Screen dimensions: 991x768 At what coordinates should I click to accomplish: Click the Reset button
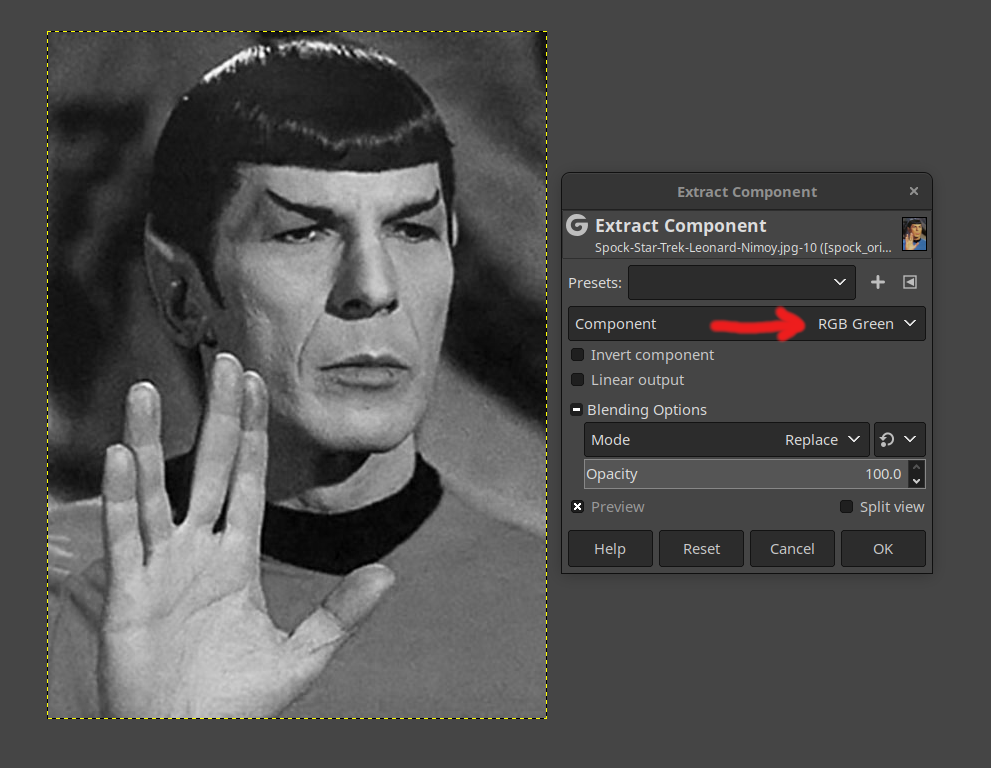[x=701, y=549]
